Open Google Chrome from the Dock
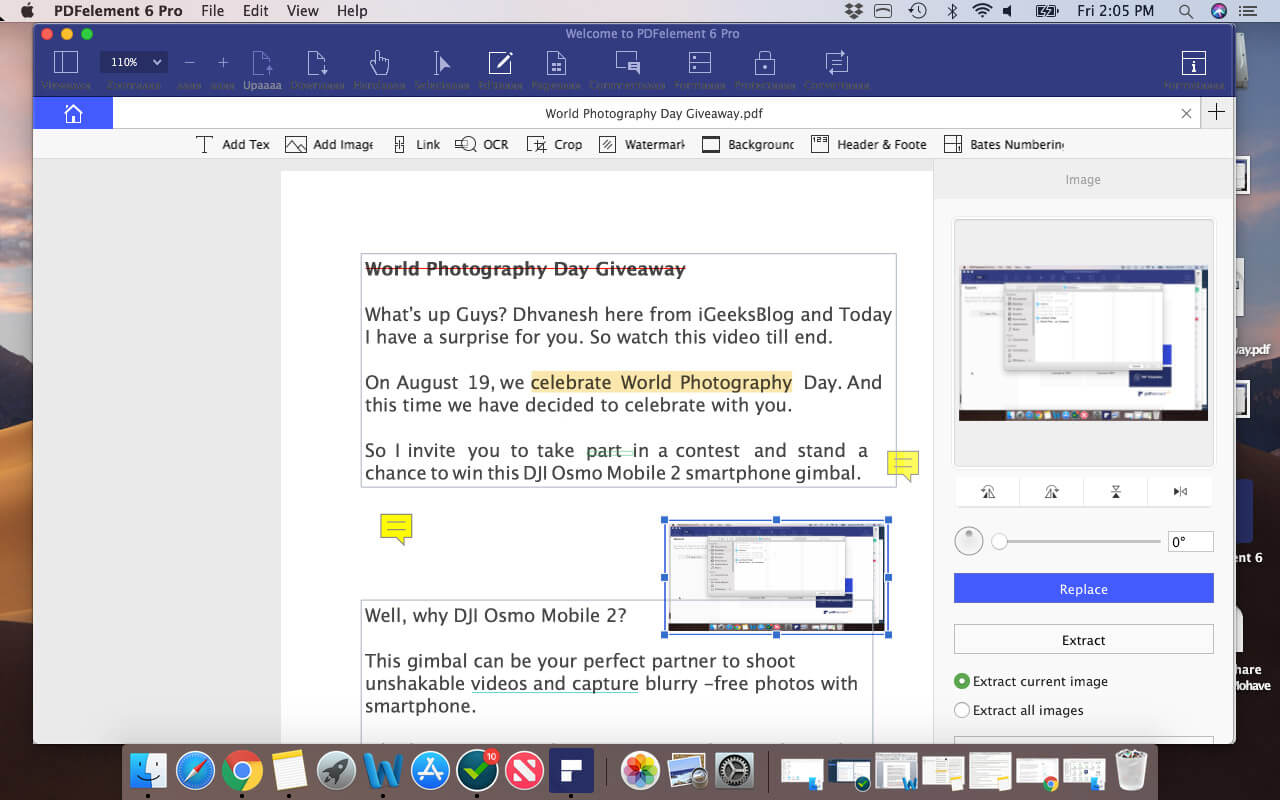 click(x=242, y=771)
